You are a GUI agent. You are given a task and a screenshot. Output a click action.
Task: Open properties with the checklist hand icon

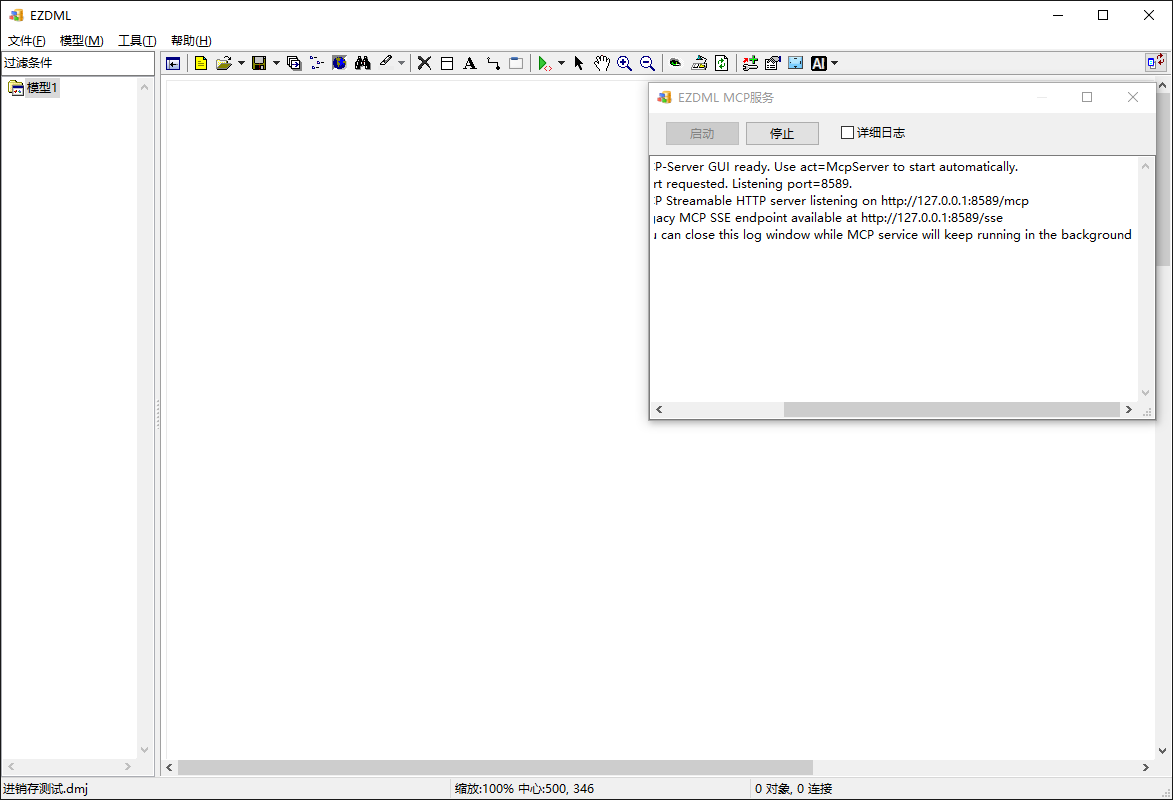773,64
